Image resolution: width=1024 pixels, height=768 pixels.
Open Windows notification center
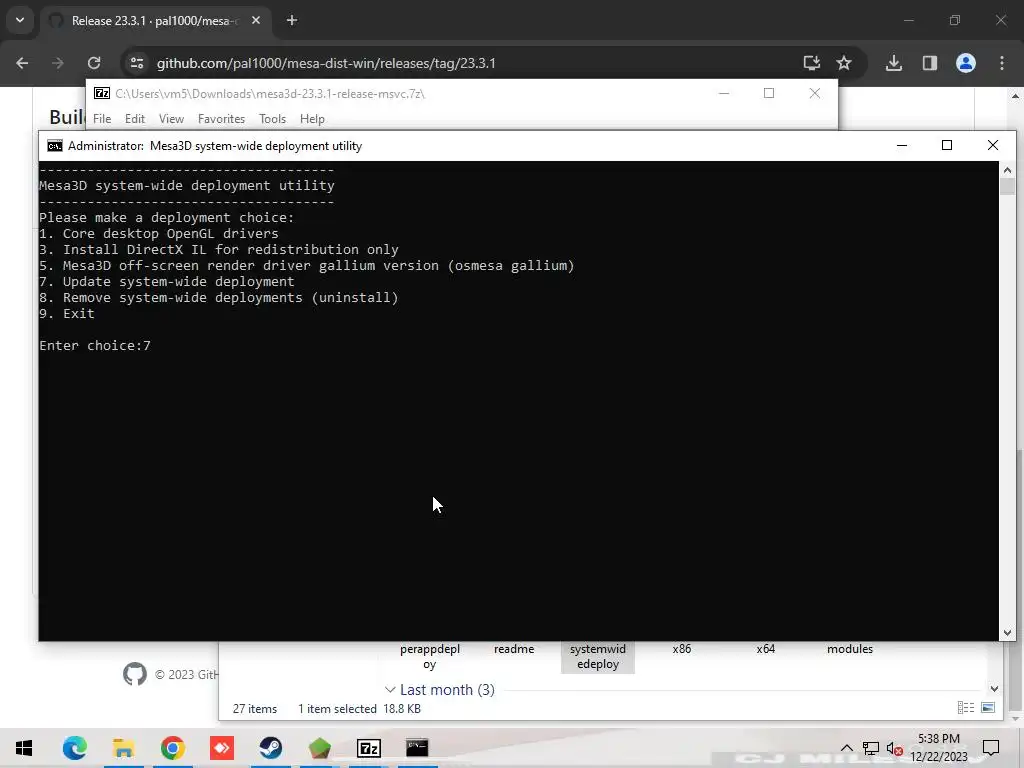991,748
